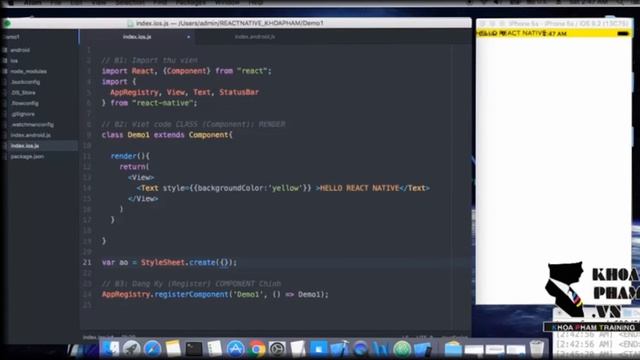Open Xcode hammer icon in dock
The height and width of the screenshot is (360, 640).
[x=339, y=349]
